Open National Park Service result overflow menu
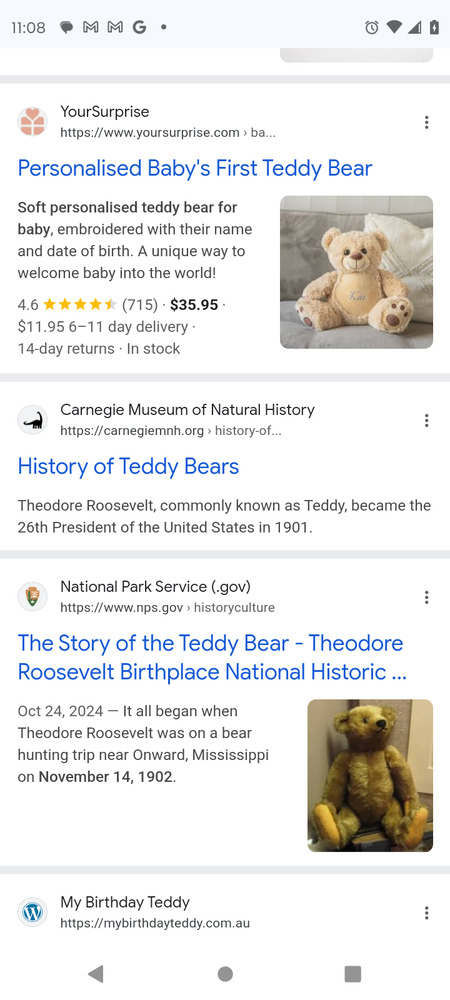This screenshot has height=1000, width=450. point(426,597)
